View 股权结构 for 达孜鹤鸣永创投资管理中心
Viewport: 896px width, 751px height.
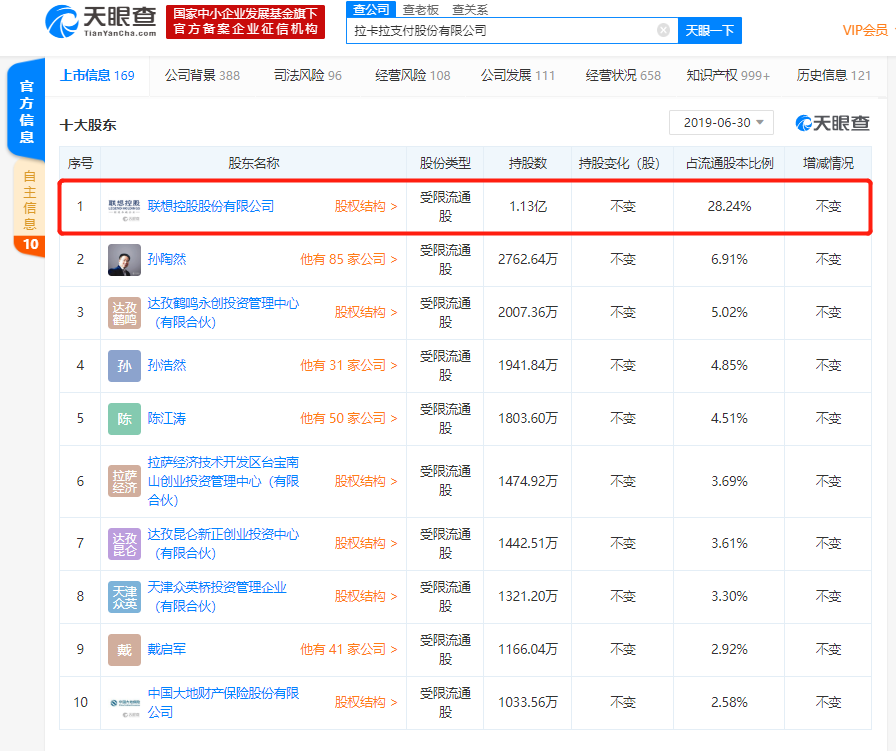(x=366, y=313)
